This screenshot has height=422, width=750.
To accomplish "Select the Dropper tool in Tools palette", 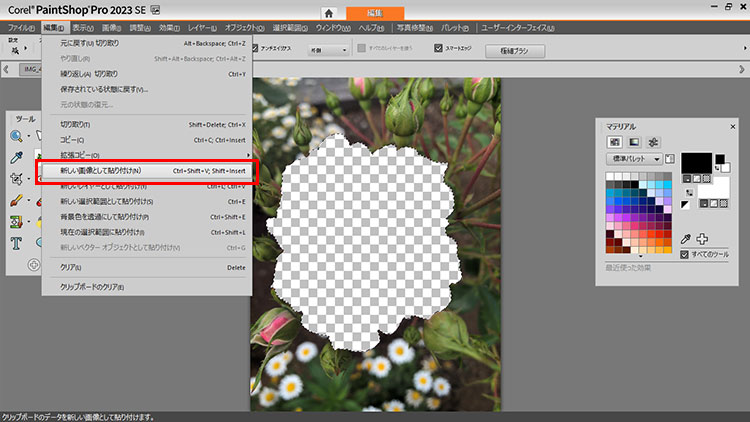I will pyautogui.click(x=17, y=158).
